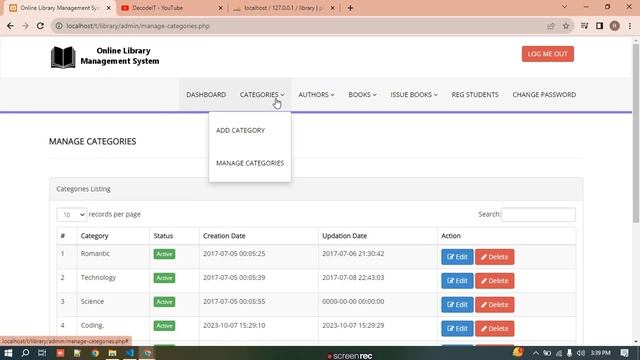
Task: Expand the AUTHORS menu
Action: [316, 94]
